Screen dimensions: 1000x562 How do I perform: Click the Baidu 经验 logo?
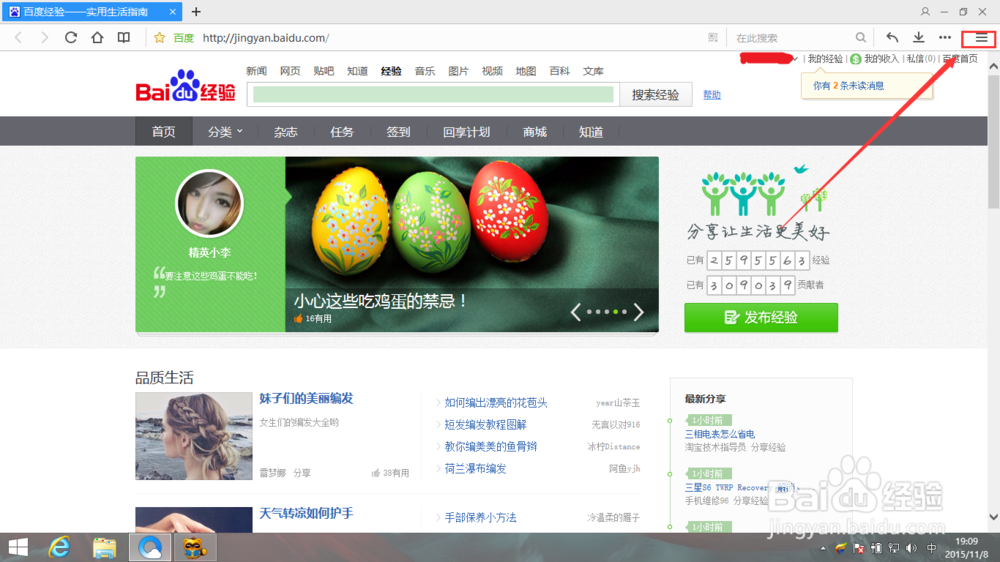186,86
